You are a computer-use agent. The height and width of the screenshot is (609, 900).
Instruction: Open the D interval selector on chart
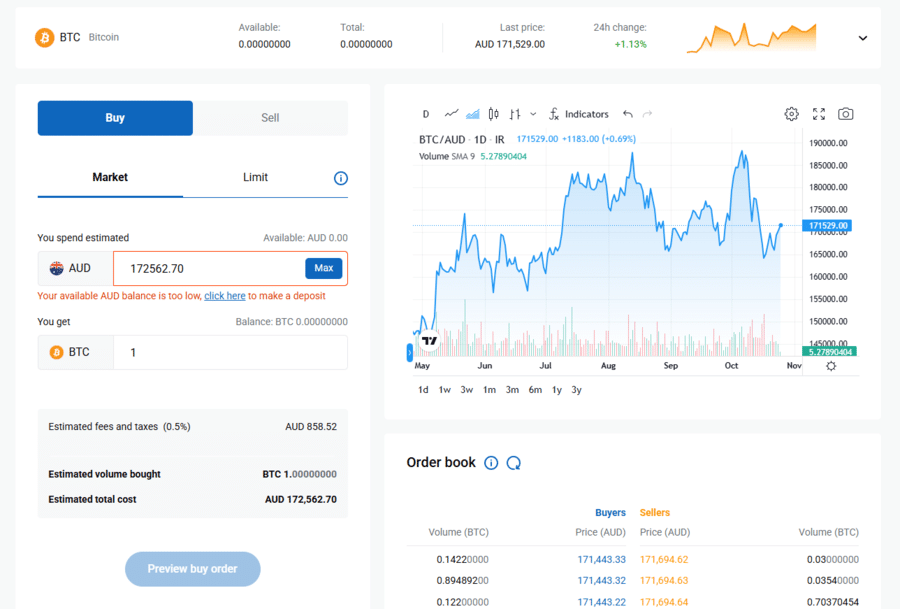pyautogui.click(x=425, y=114)
